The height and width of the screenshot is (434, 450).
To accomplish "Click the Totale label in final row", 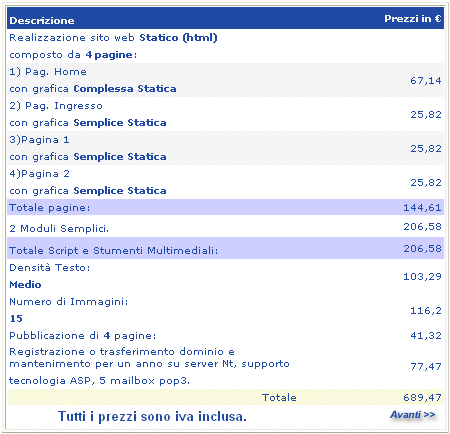I will [x=279, y=398].
